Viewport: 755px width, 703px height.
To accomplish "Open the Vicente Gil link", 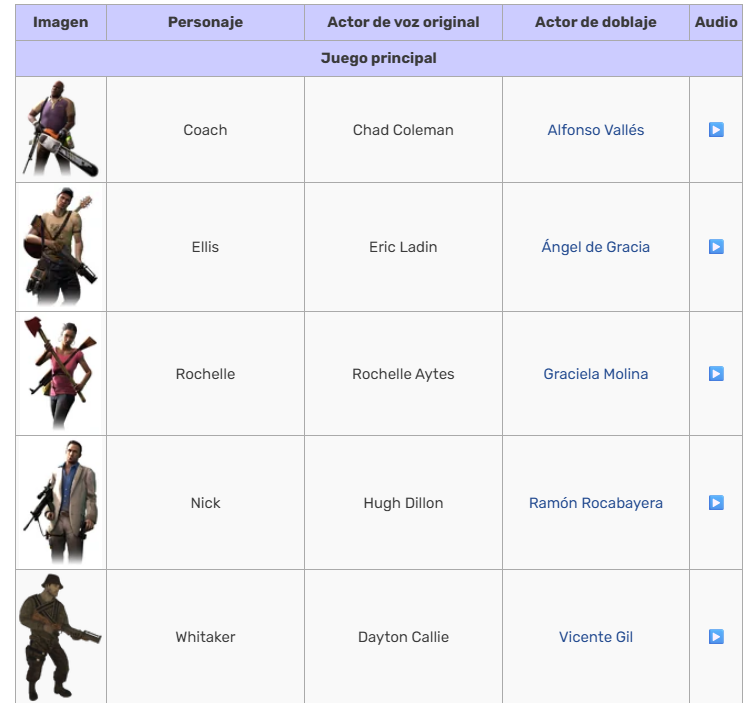I will [x=596, y=637].
